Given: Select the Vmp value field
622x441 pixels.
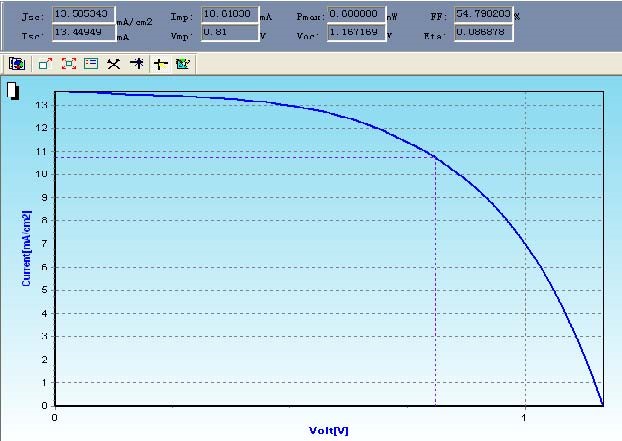Looking at the screenshot, I should (229, 32).
